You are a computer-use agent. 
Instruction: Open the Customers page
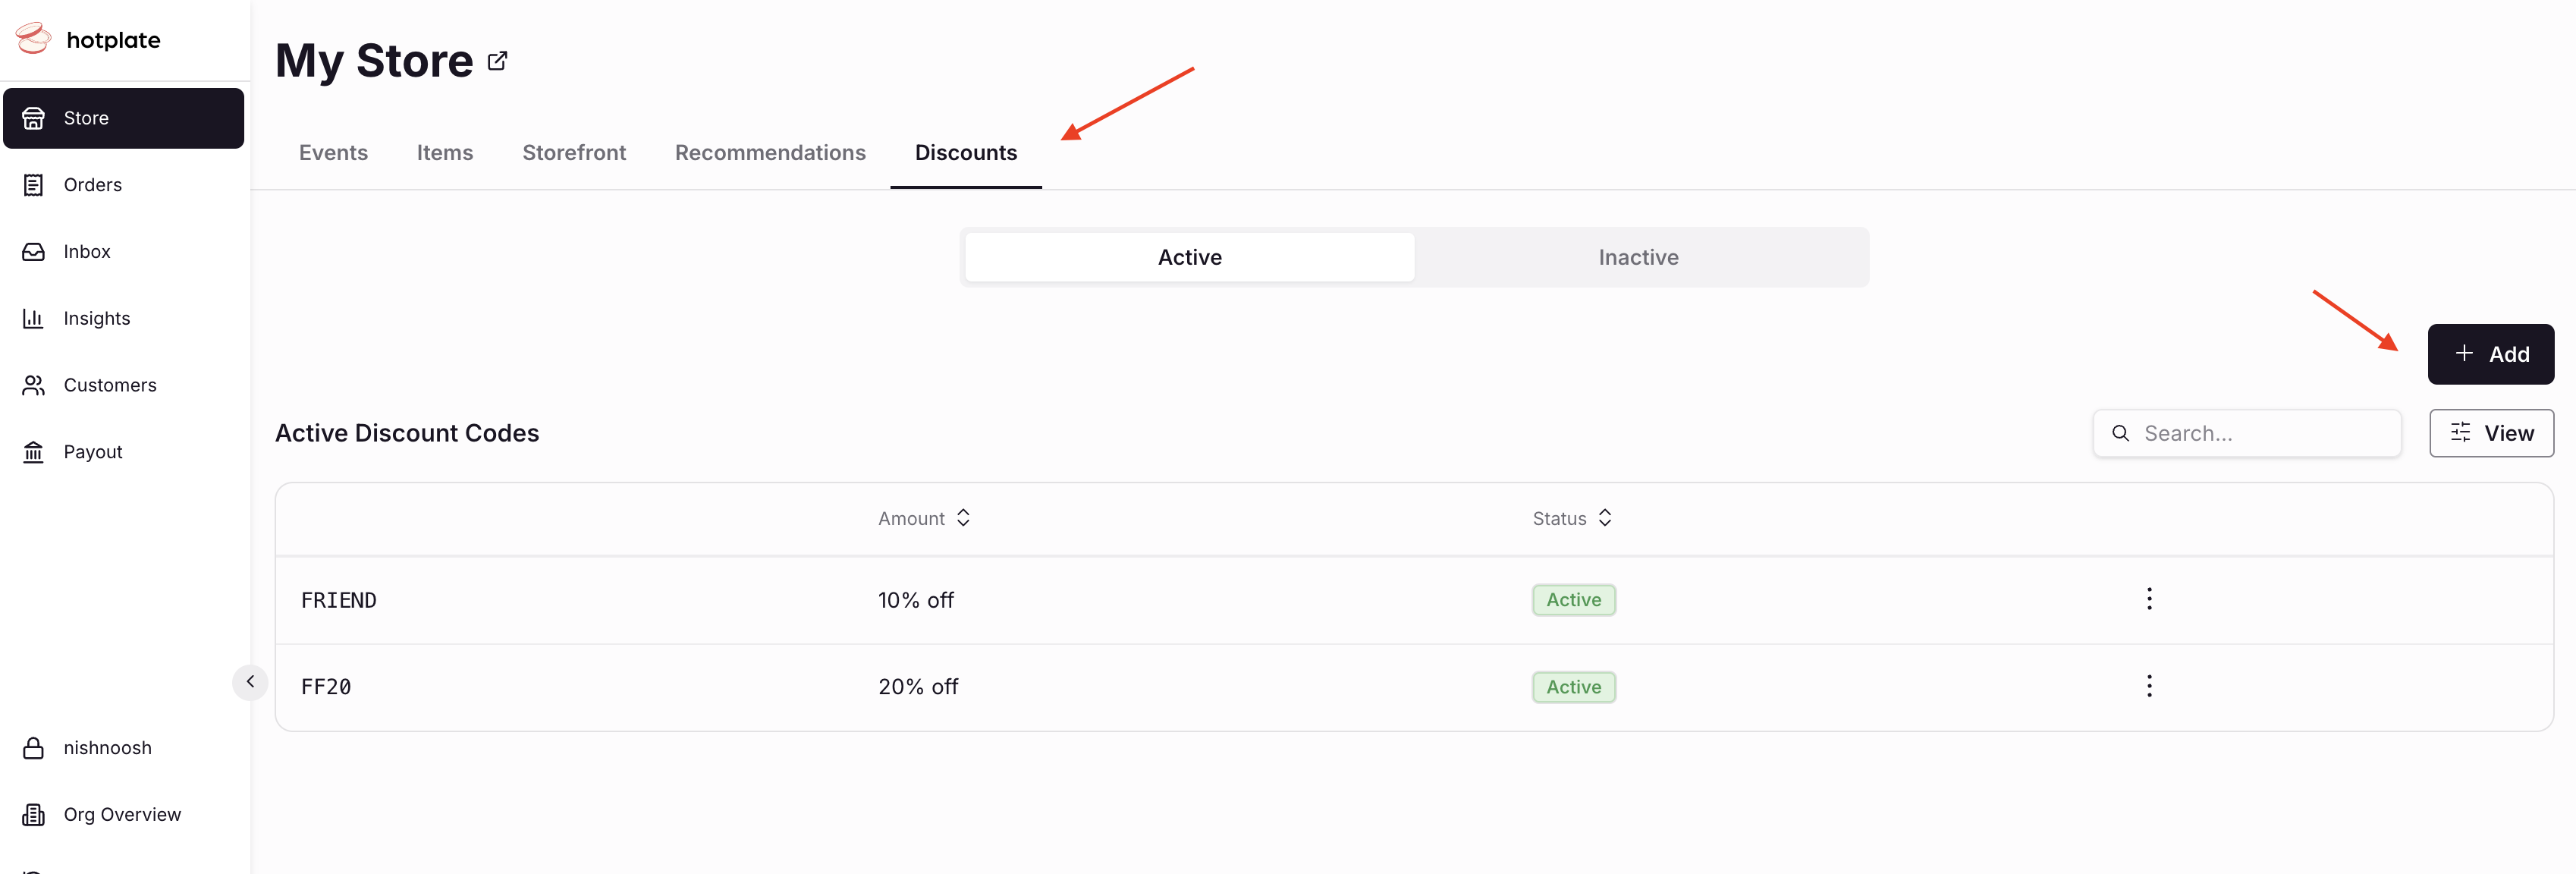pos(110,384)
